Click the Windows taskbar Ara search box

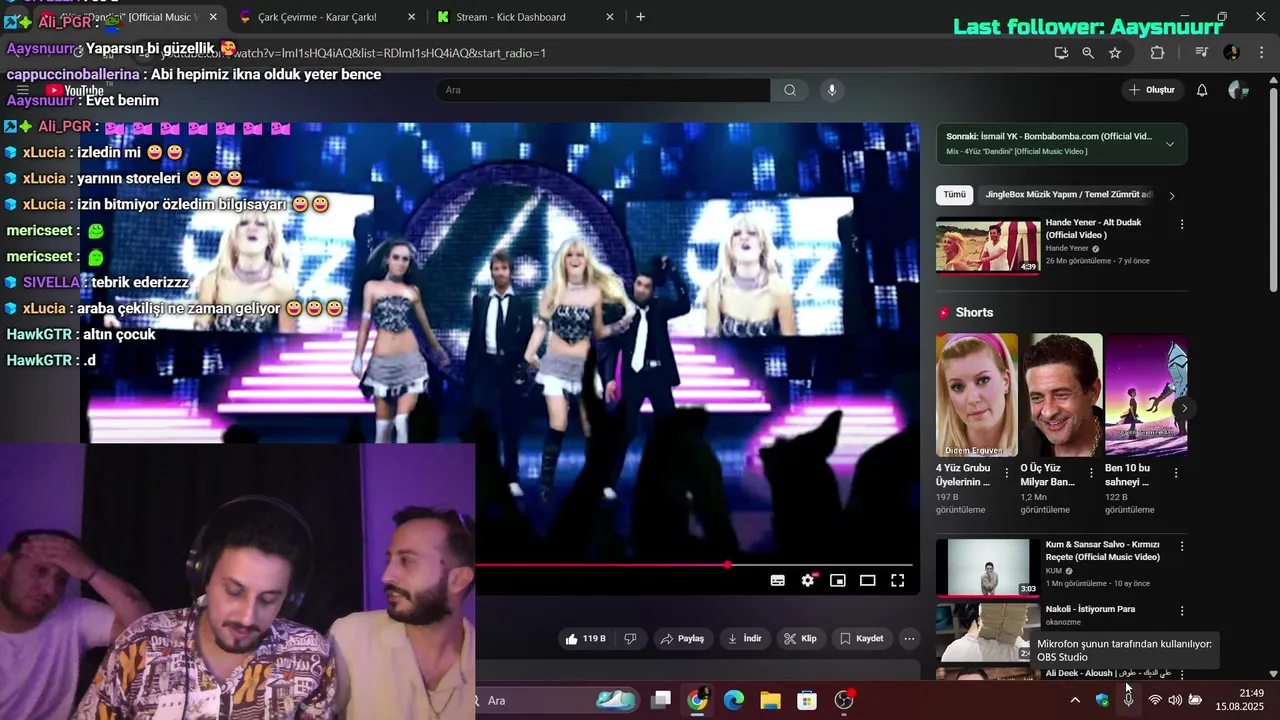click(x=555, y=700)
